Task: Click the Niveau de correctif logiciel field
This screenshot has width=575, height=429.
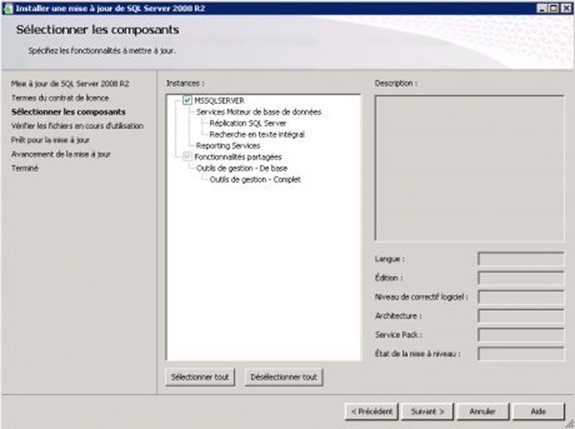Action: point(521,297)
